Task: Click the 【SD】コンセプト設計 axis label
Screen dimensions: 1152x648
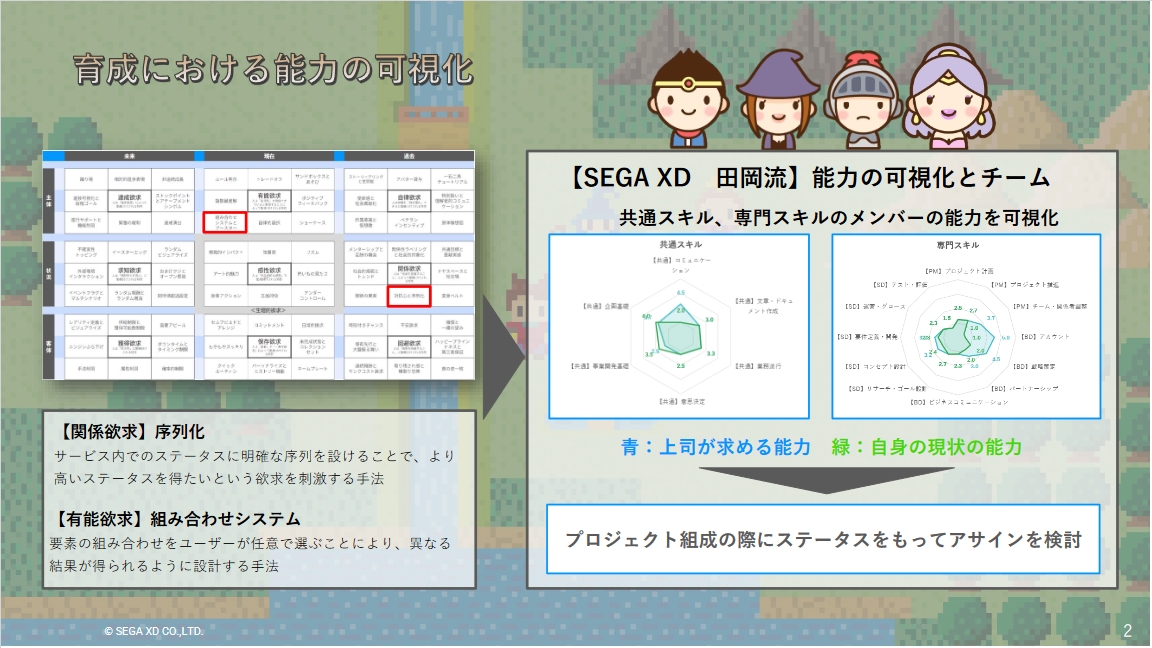Action: (875, 366)
